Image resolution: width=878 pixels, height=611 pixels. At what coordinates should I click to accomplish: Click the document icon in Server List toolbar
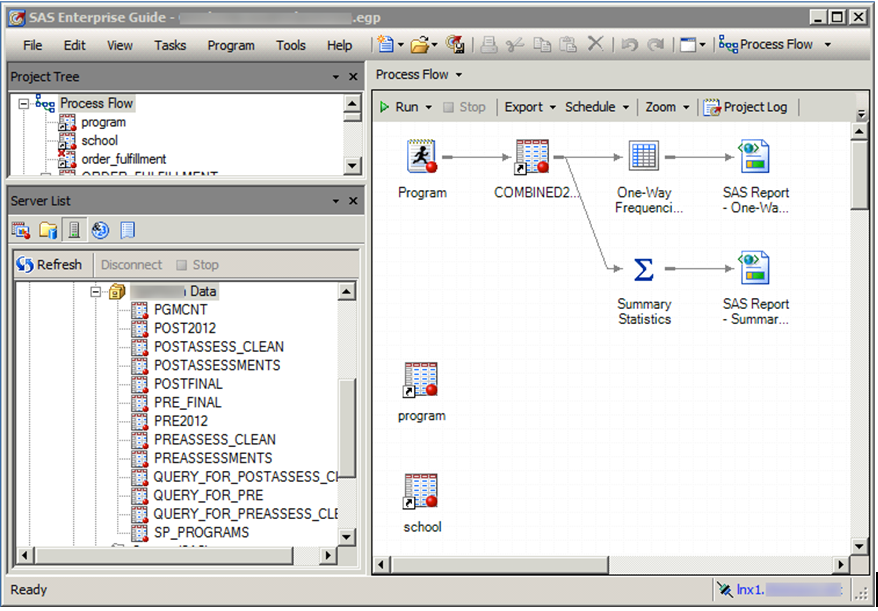pos(127,230)
